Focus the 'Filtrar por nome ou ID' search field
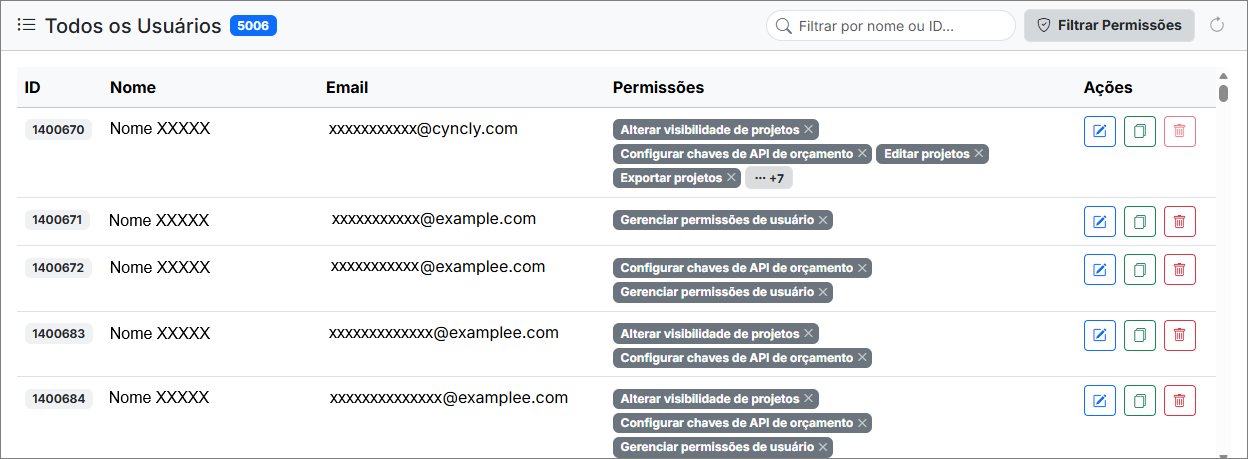The image size is (1248, 459). [x=891, y=26]
